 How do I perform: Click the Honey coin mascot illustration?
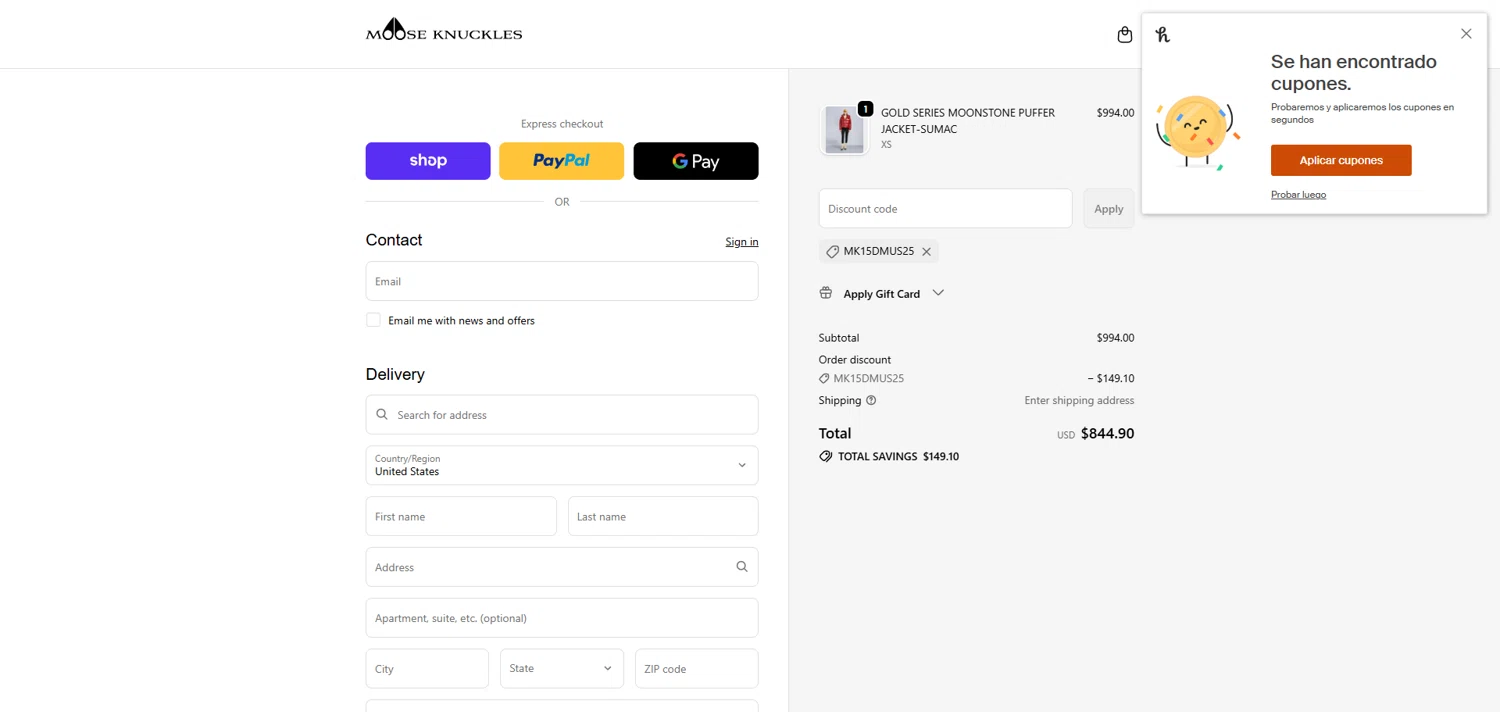pyautogui.click(x=1197, y=132)
